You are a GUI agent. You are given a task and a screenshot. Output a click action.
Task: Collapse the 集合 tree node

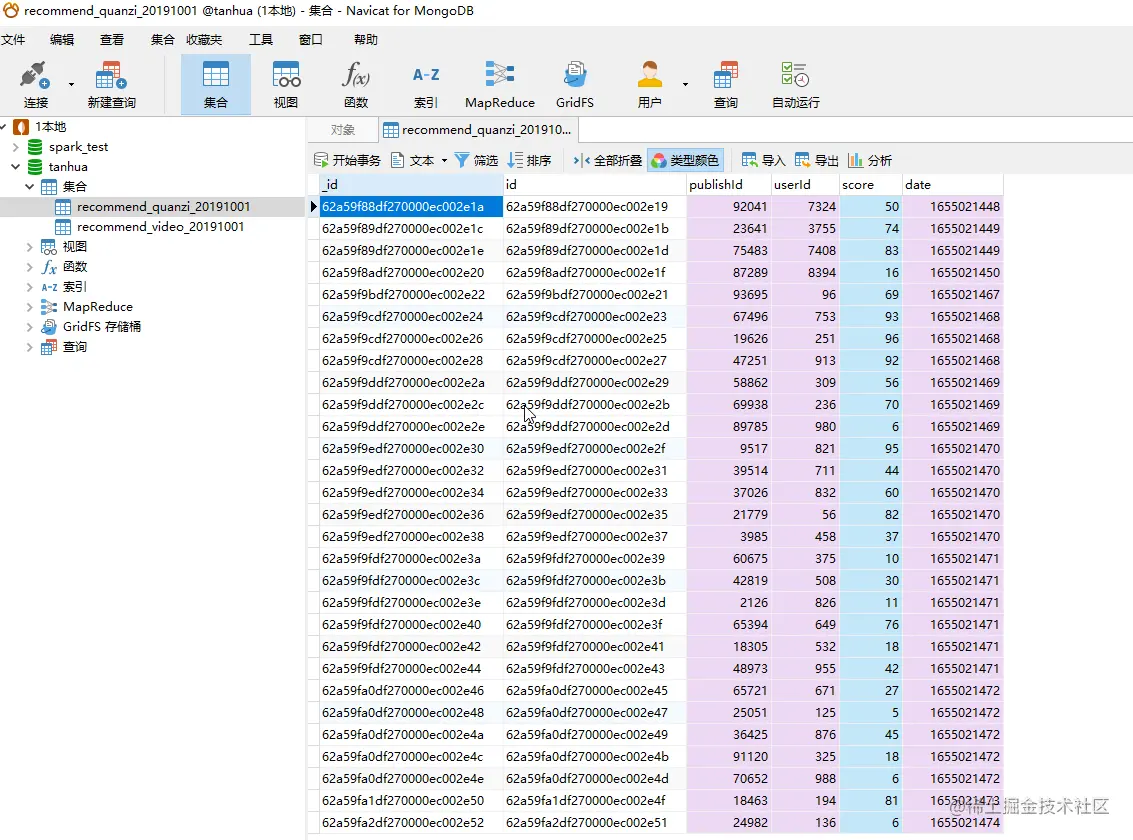pos(30,186)
